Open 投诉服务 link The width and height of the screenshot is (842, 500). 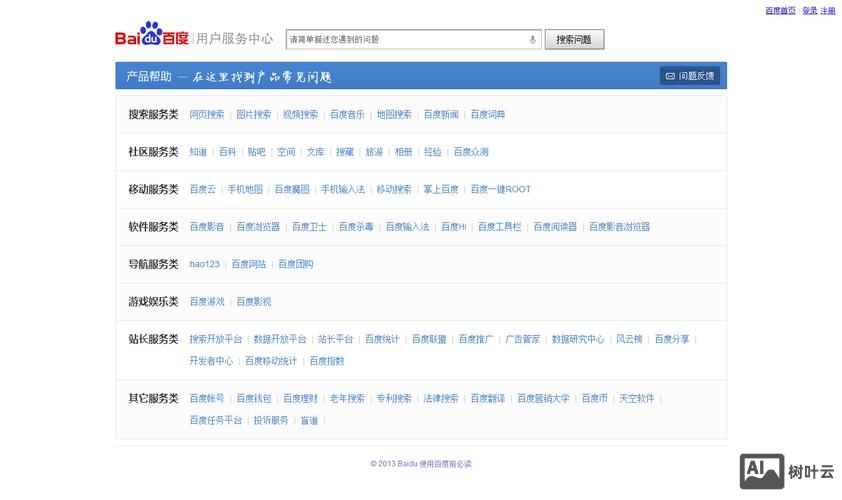[271, 421]
